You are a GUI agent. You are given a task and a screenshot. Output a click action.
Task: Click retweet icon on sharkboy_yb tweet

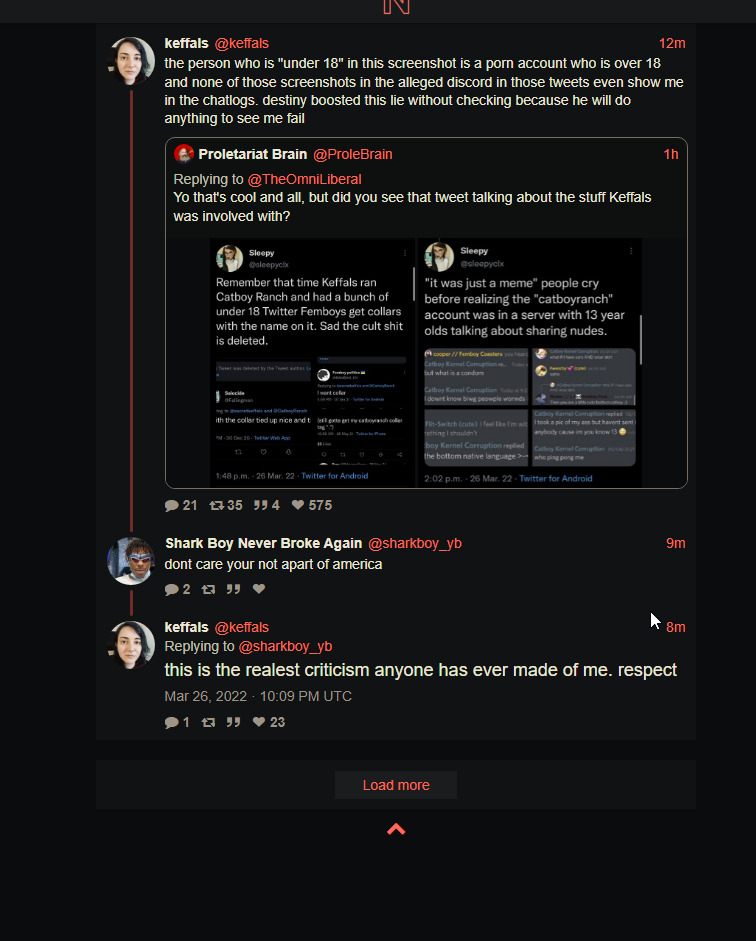click(x=208, y=589)
